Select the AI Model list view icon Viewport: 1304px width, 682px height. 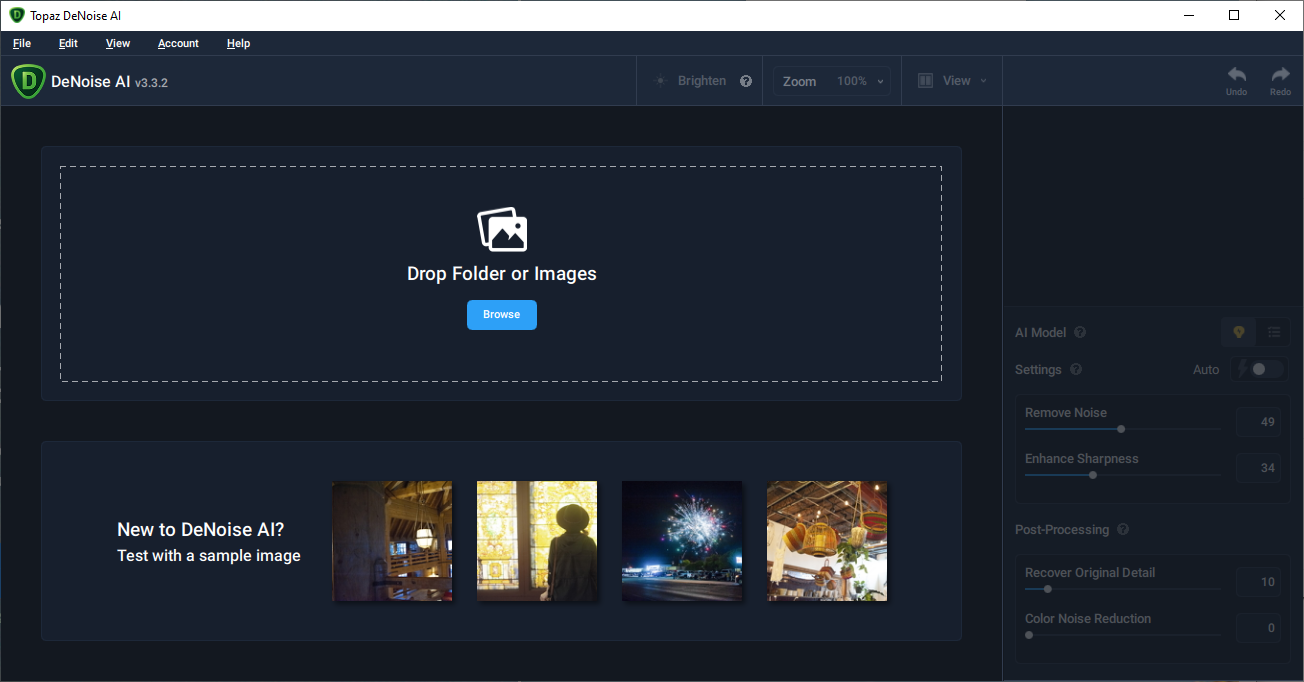click(1274, 332)
